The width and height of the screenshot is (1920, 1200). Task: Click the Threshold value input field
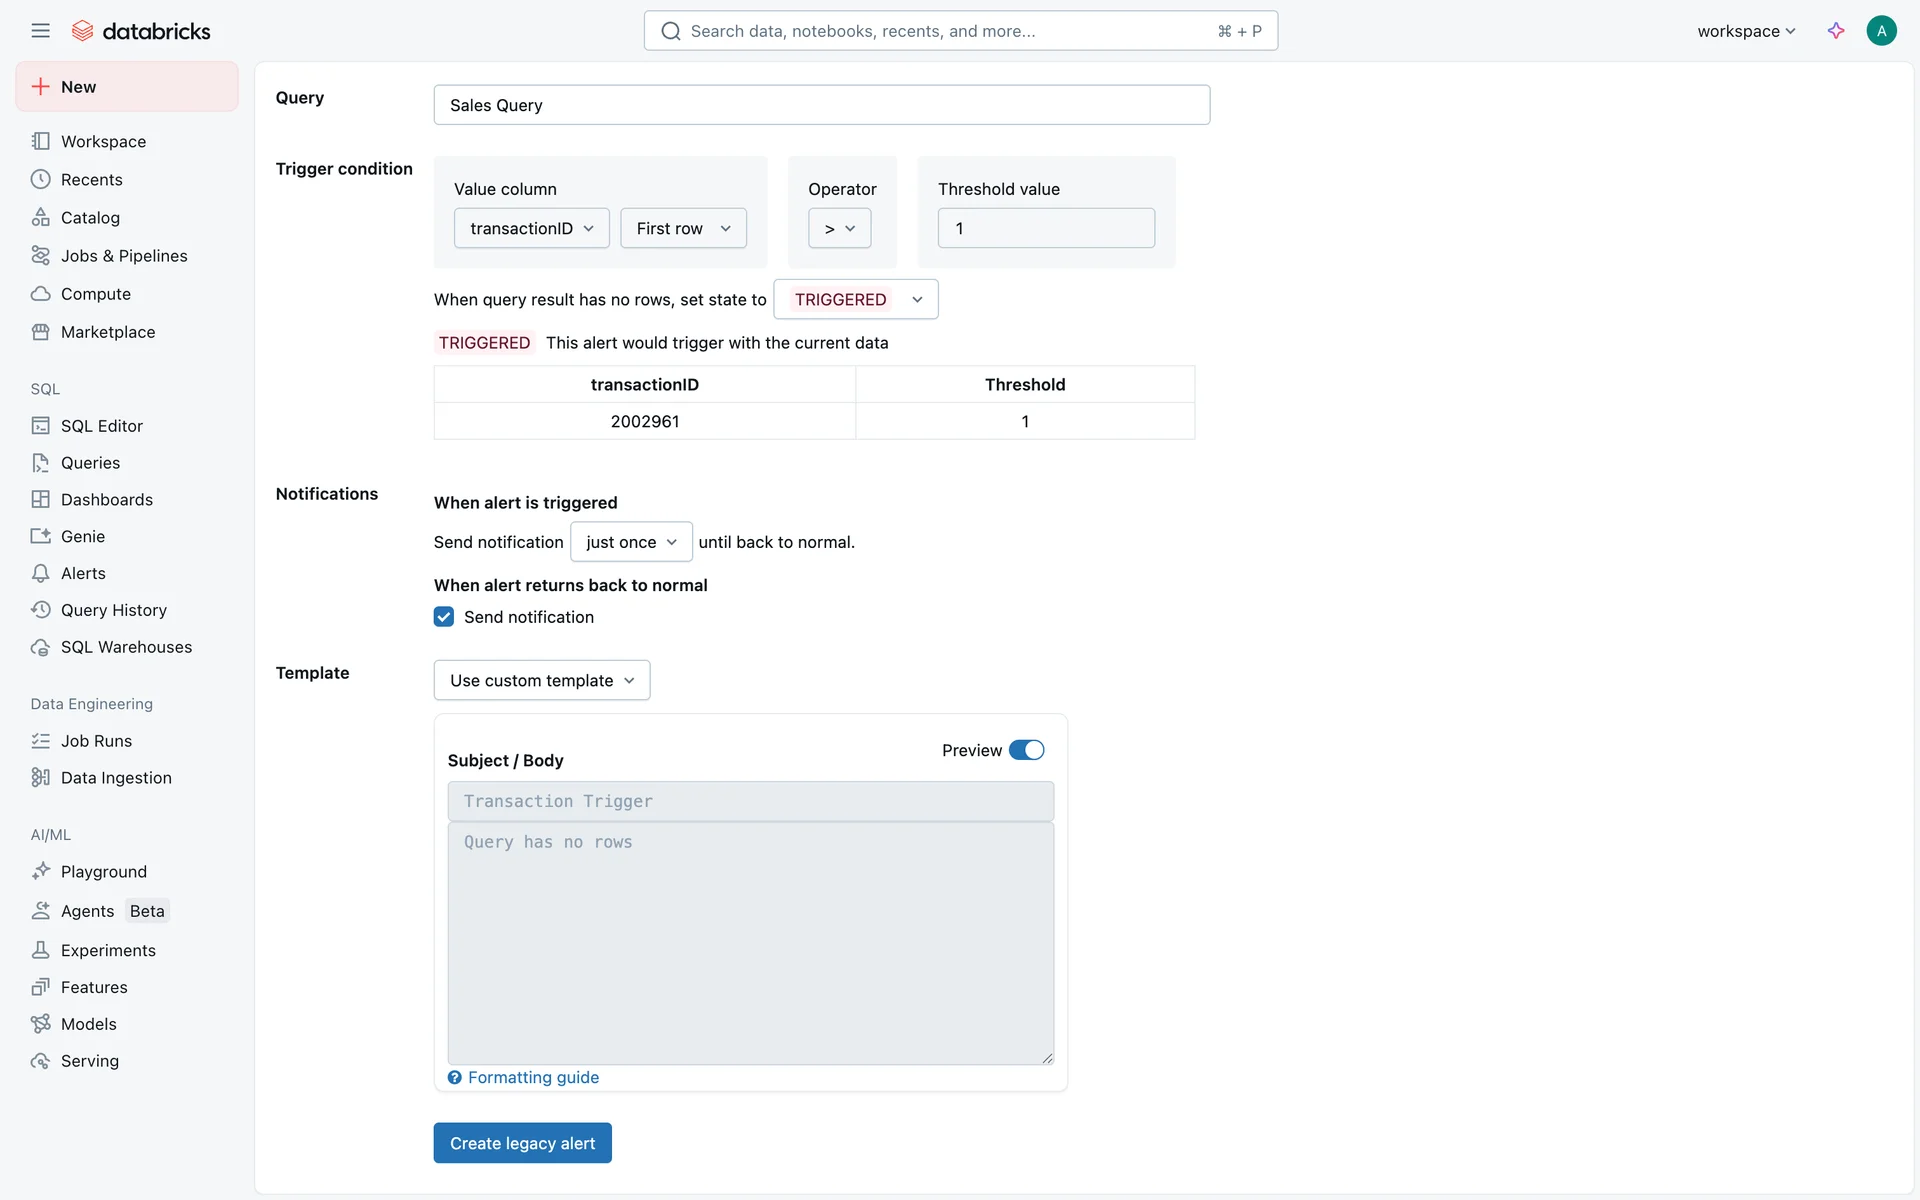click(1045, 228)
